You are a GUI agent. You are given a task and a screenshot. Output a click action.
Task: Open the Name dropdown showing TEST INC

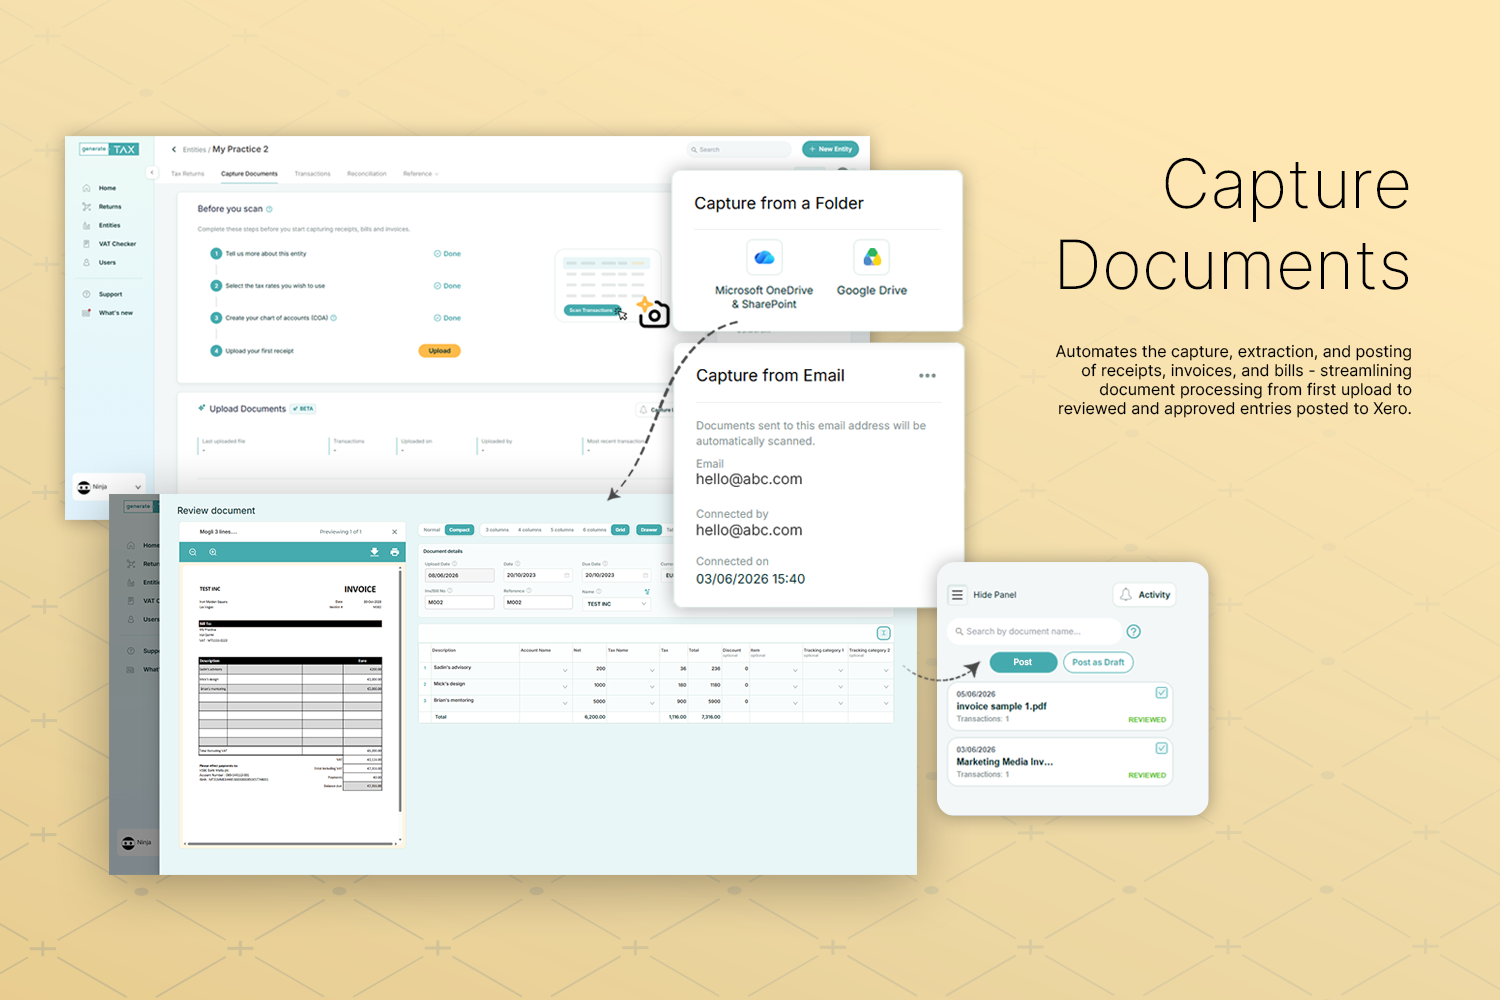(x=617, y=604)
